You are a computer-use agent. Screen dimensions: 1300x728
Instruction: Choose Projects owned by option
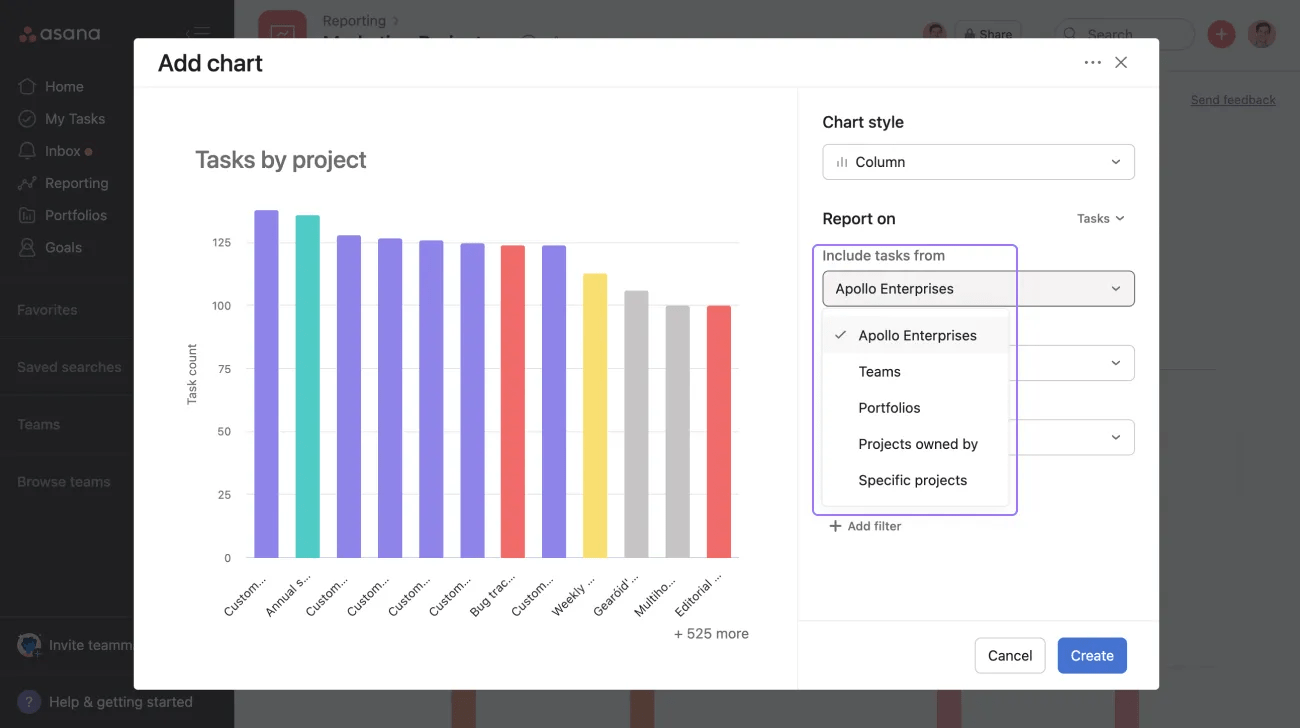coord(918,444)
